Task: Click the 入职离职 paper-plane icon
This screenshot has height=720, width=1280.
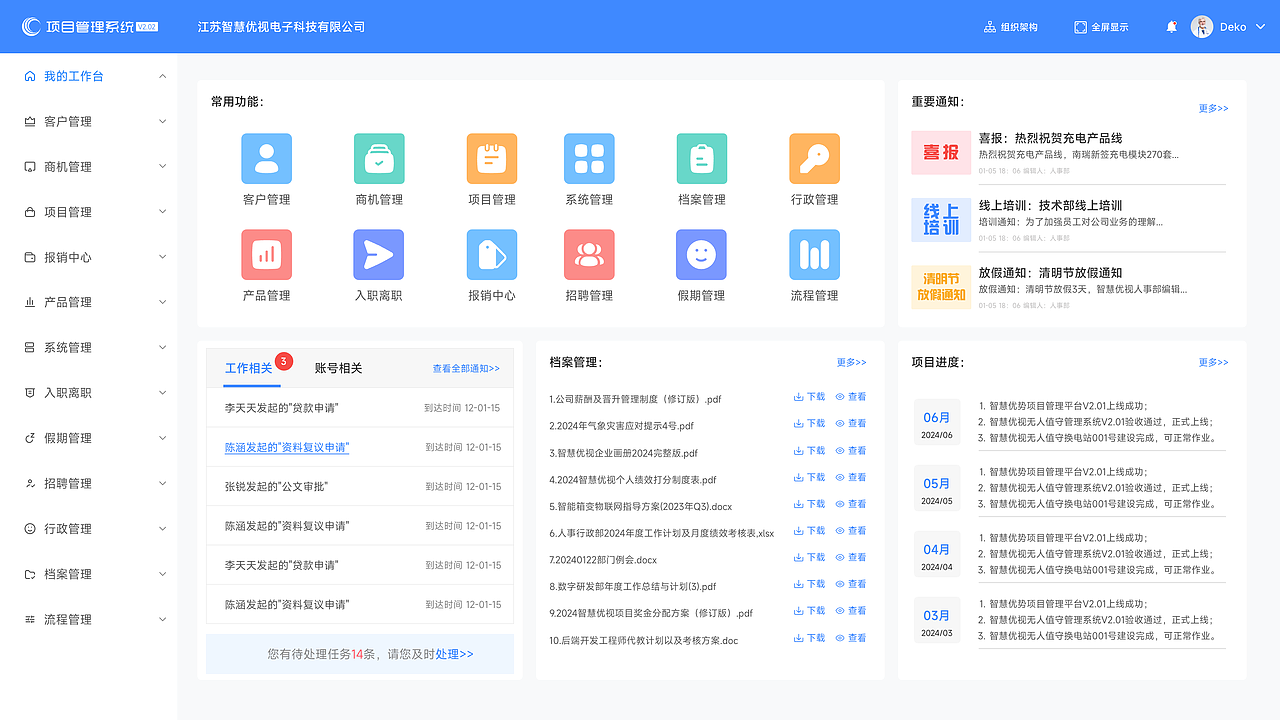Action: tap(378, 253)
